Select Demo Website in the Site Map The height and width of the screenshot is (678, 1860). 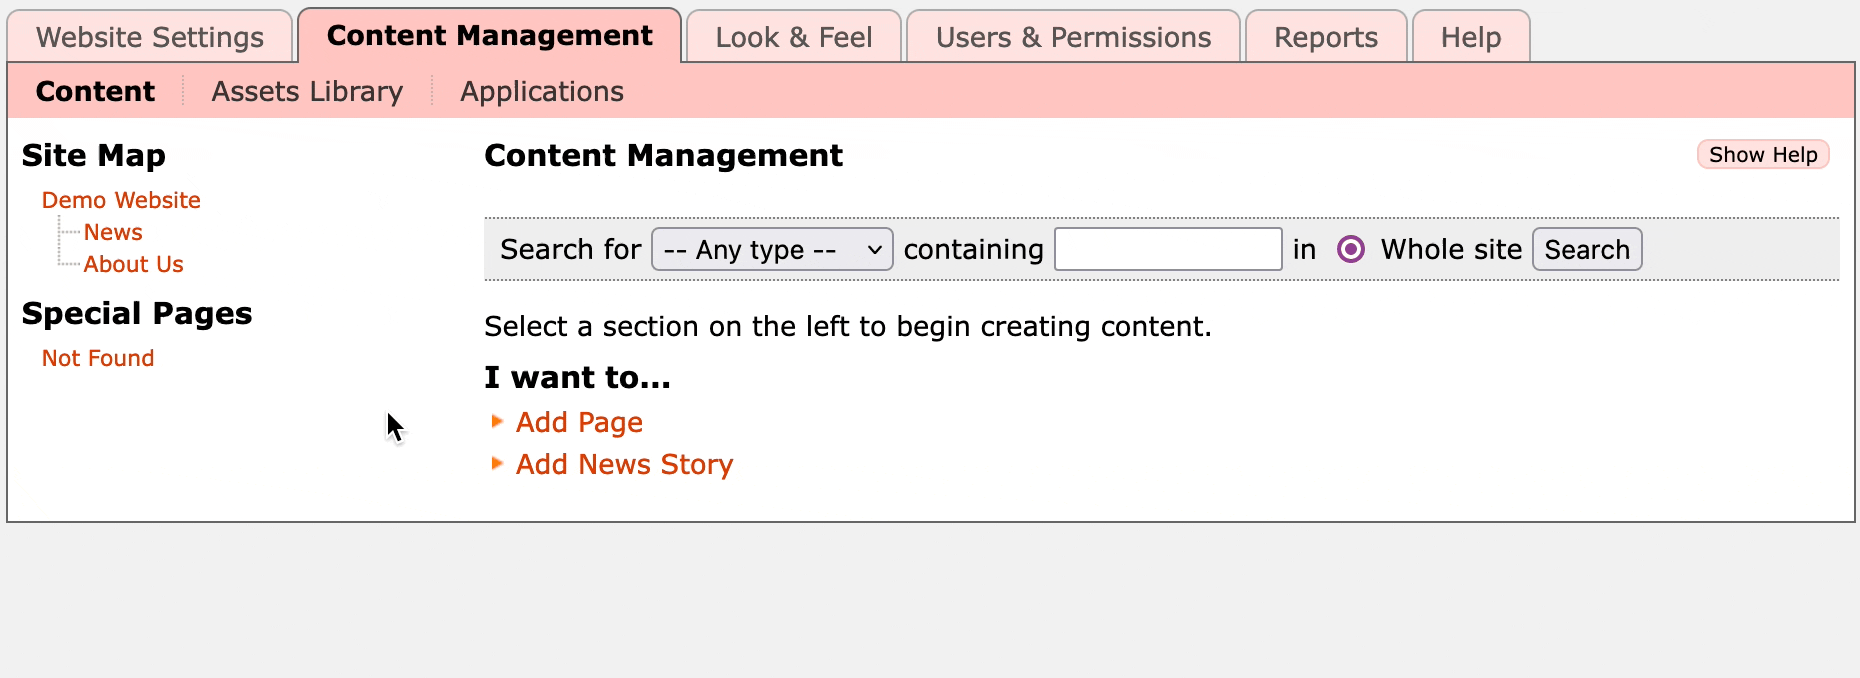click(121, 200)
